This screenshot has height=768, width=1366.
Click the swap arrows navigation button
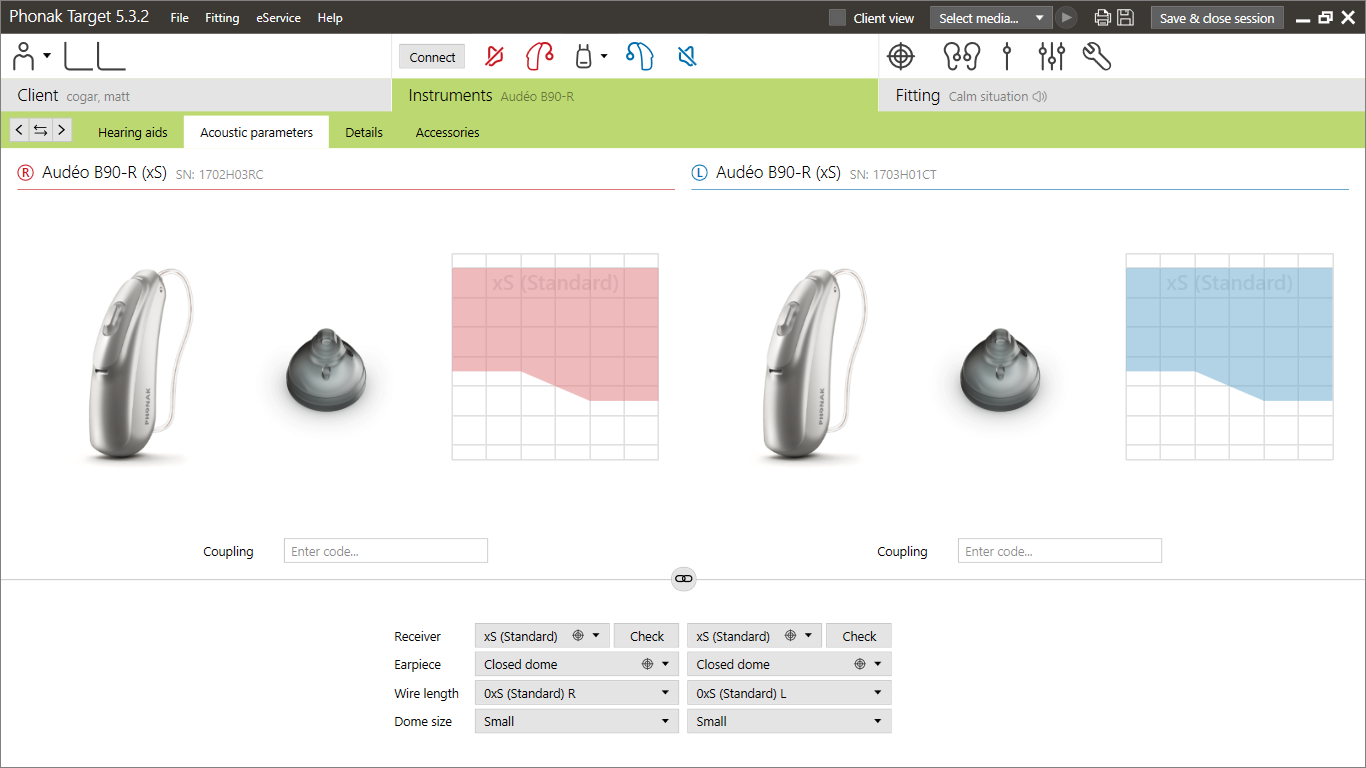click(x=40, y=129)
